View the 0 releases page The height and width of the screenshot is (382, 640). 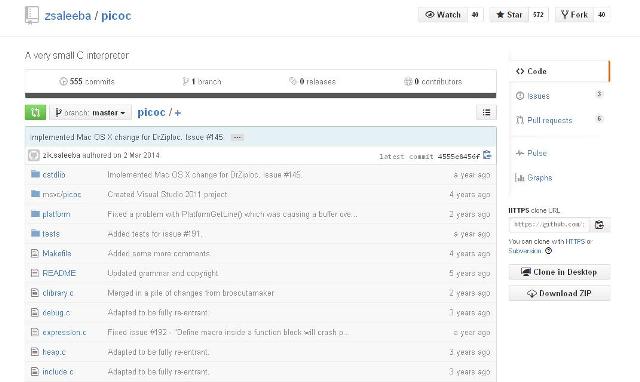[x=312, y=82]
